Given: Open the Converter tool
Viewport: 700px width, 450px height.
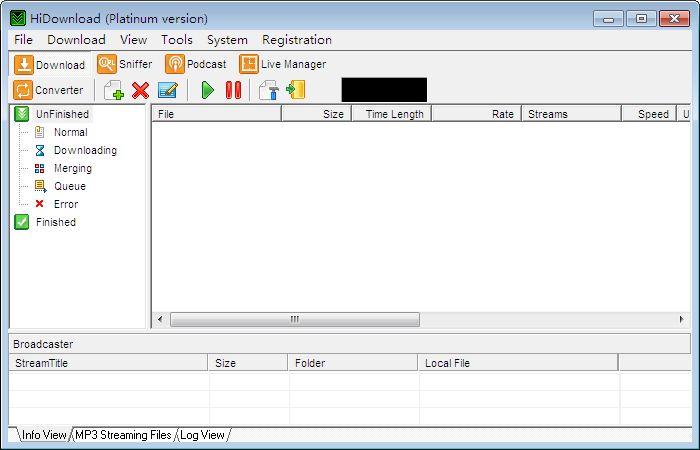Looking at the screenshot, I should tap(48, 90).
